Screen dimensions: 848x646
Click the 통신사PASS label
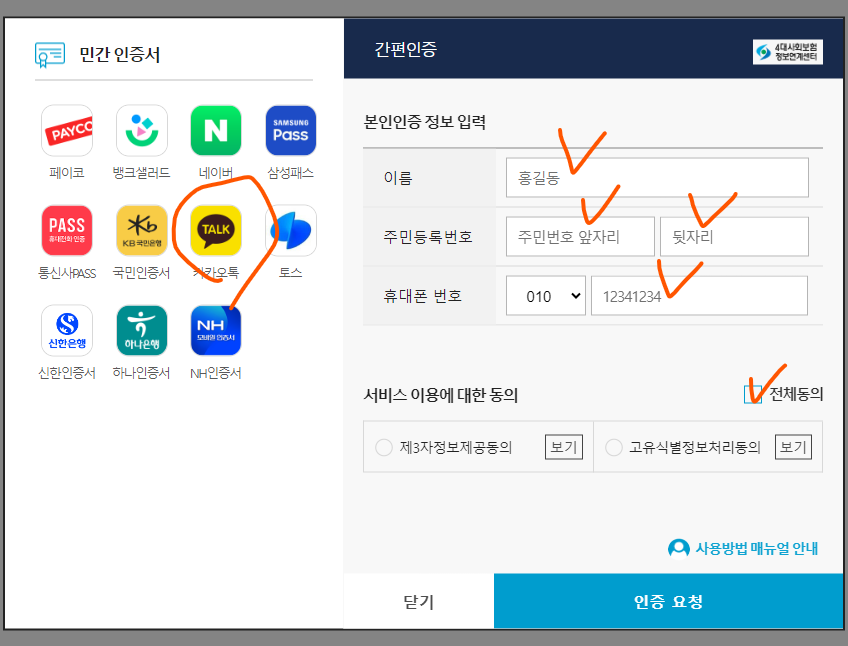pyautogui.click(x=67, y=273)
